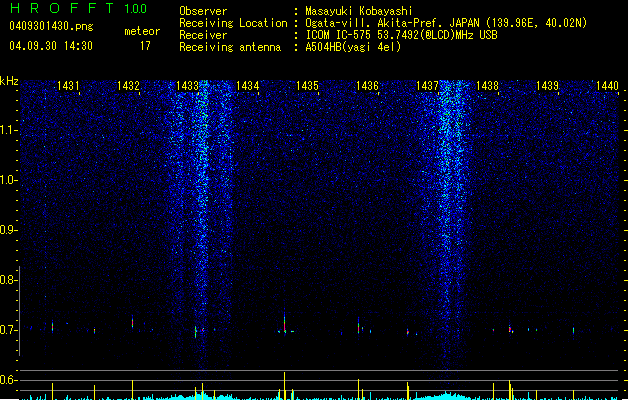Click the 1432 time axis label
The height and width of the screenshot is (400, 629).
[128, 85]
